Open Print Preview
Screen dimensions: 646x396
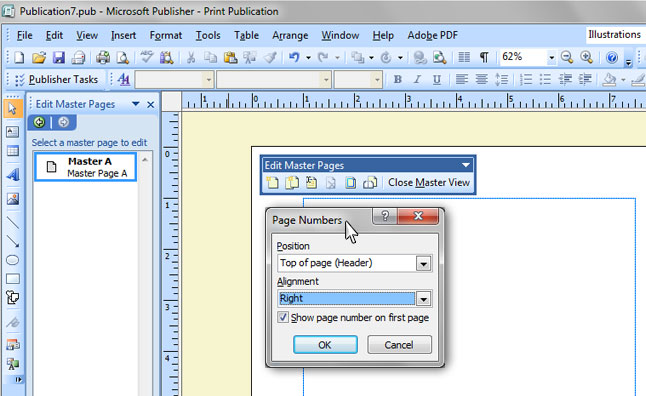coord(122,57)
